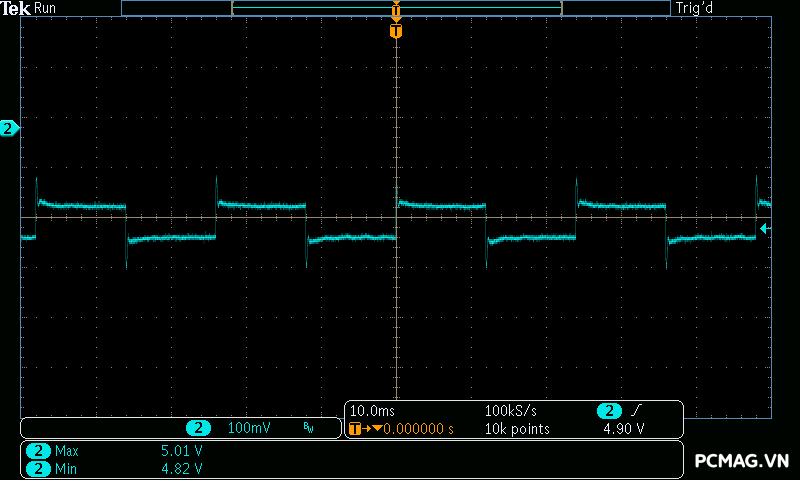800x480 pixels.
Task: Click the Max 5.01 V measurement value
Action: [x=181, y=451]
